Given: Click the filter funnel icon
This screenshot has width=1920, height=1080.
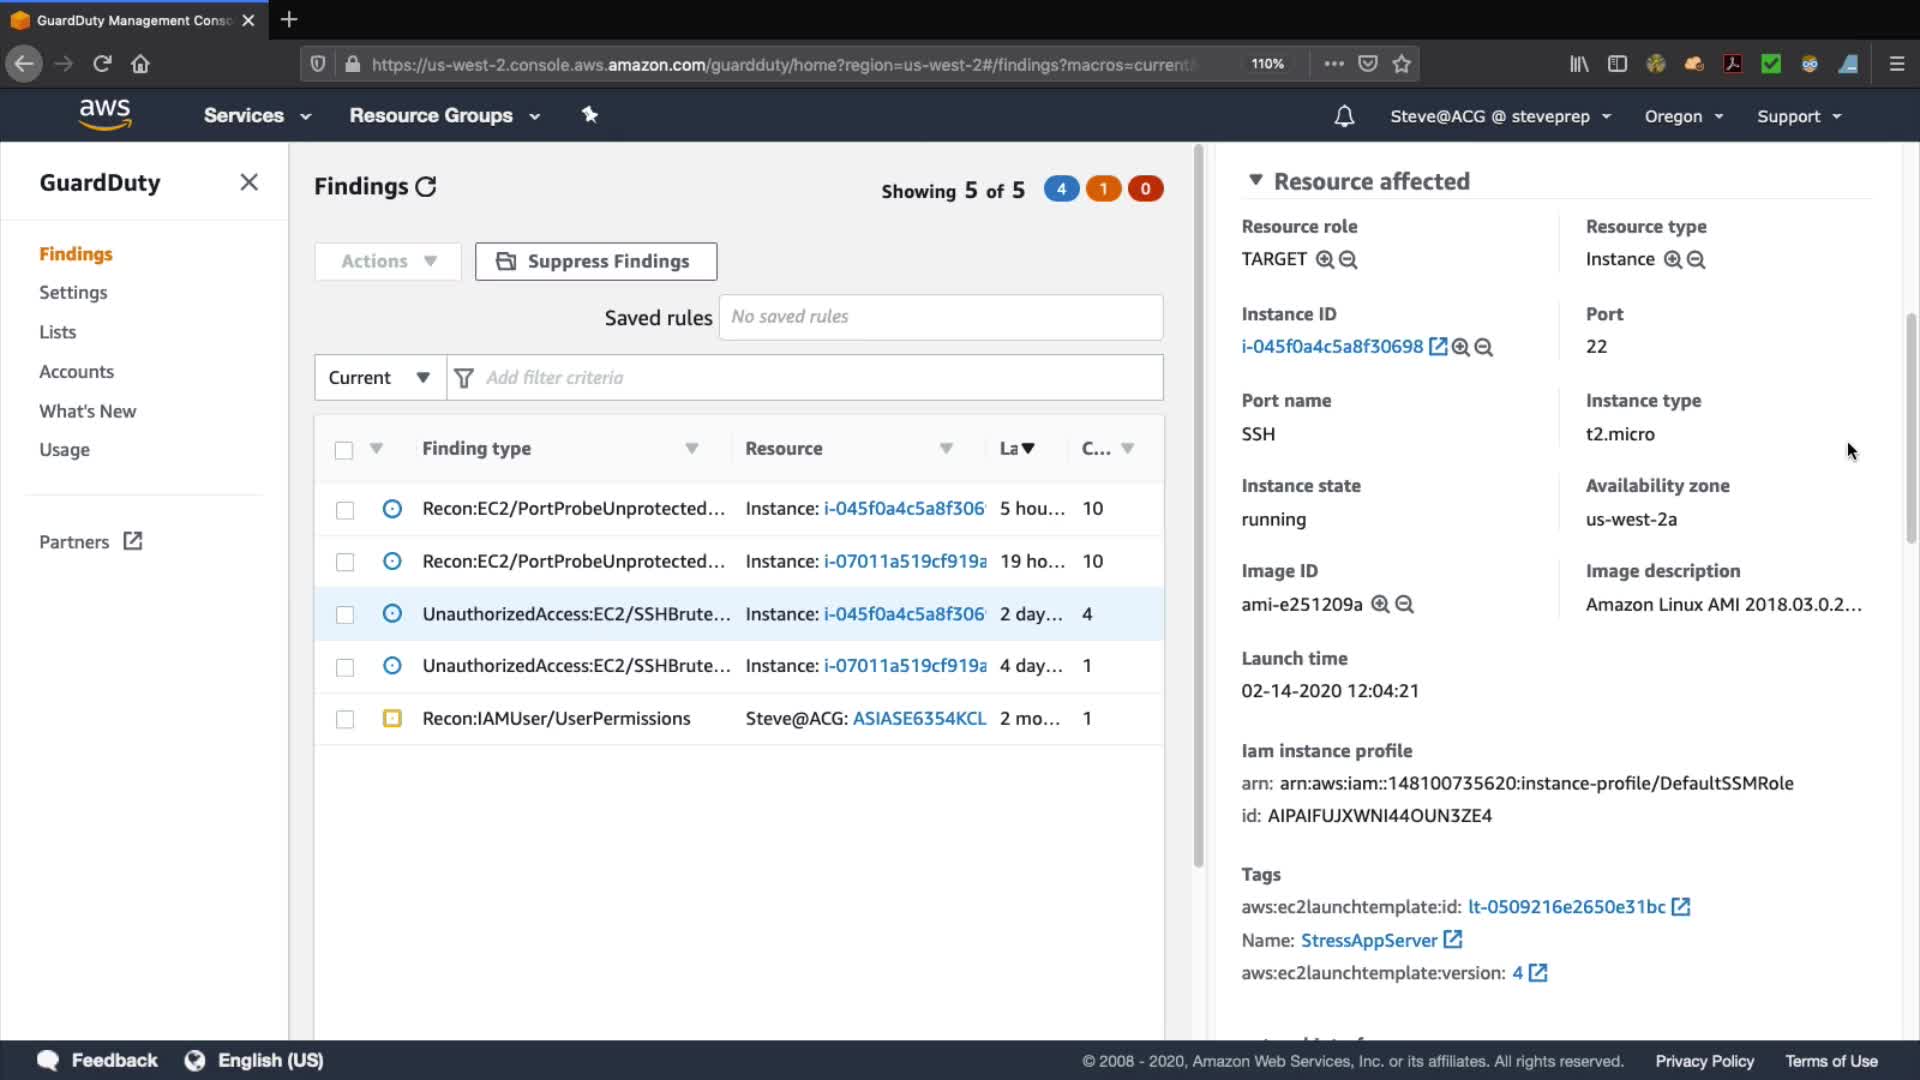Looking at the screenshot, I should (464, 378).
